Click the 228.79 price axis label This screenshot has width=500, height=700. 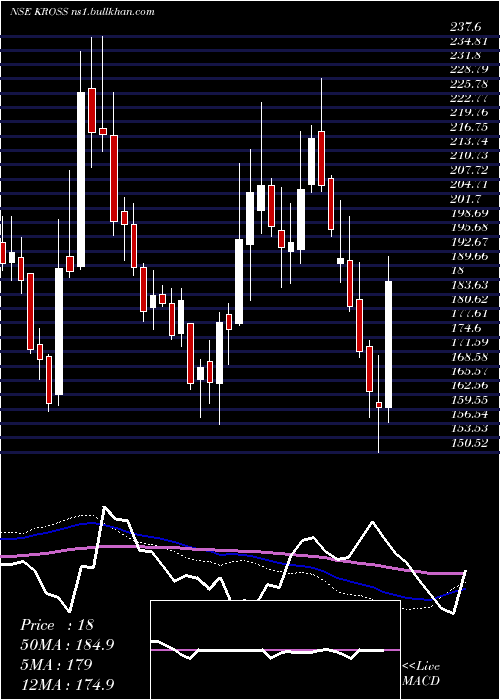(x=469, y=70)
